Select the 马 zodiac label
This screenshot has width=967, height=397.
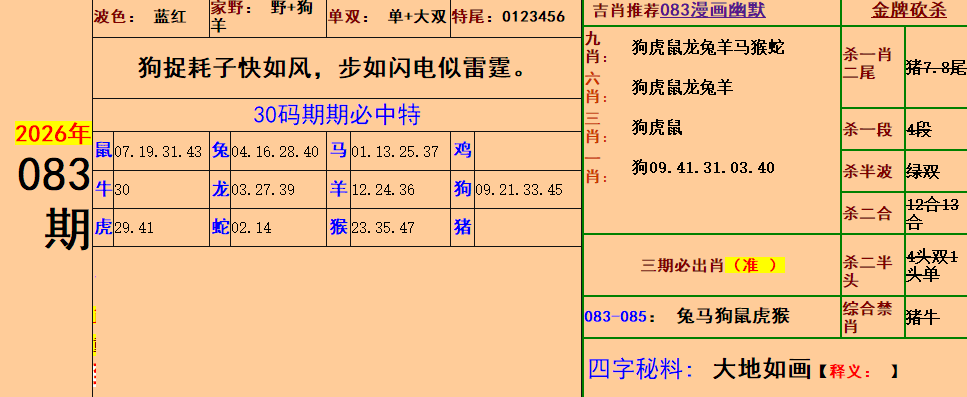click(x=339, y=150)
